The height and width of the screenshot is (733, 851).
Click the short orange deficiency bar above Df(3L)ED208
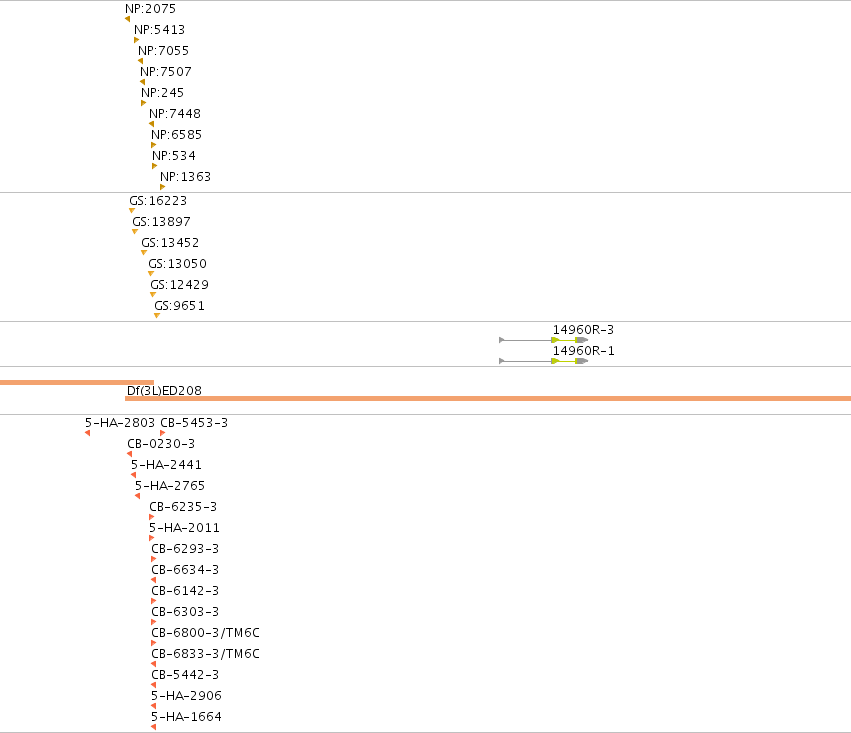(x=77, y=383)
